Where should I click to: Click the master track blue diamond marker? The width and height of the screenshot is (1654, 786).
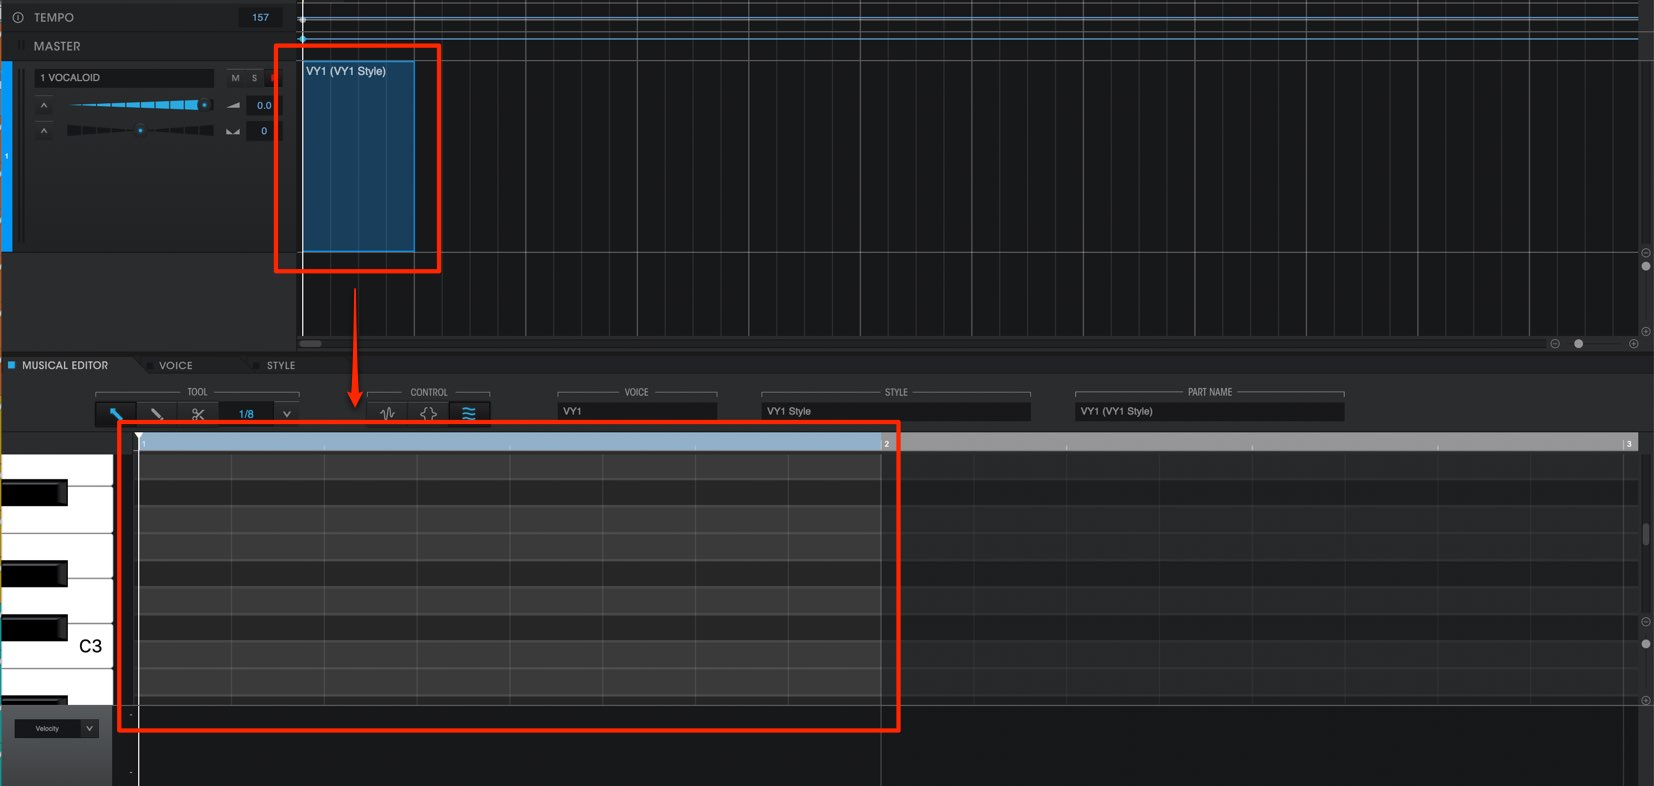(302, 39)
